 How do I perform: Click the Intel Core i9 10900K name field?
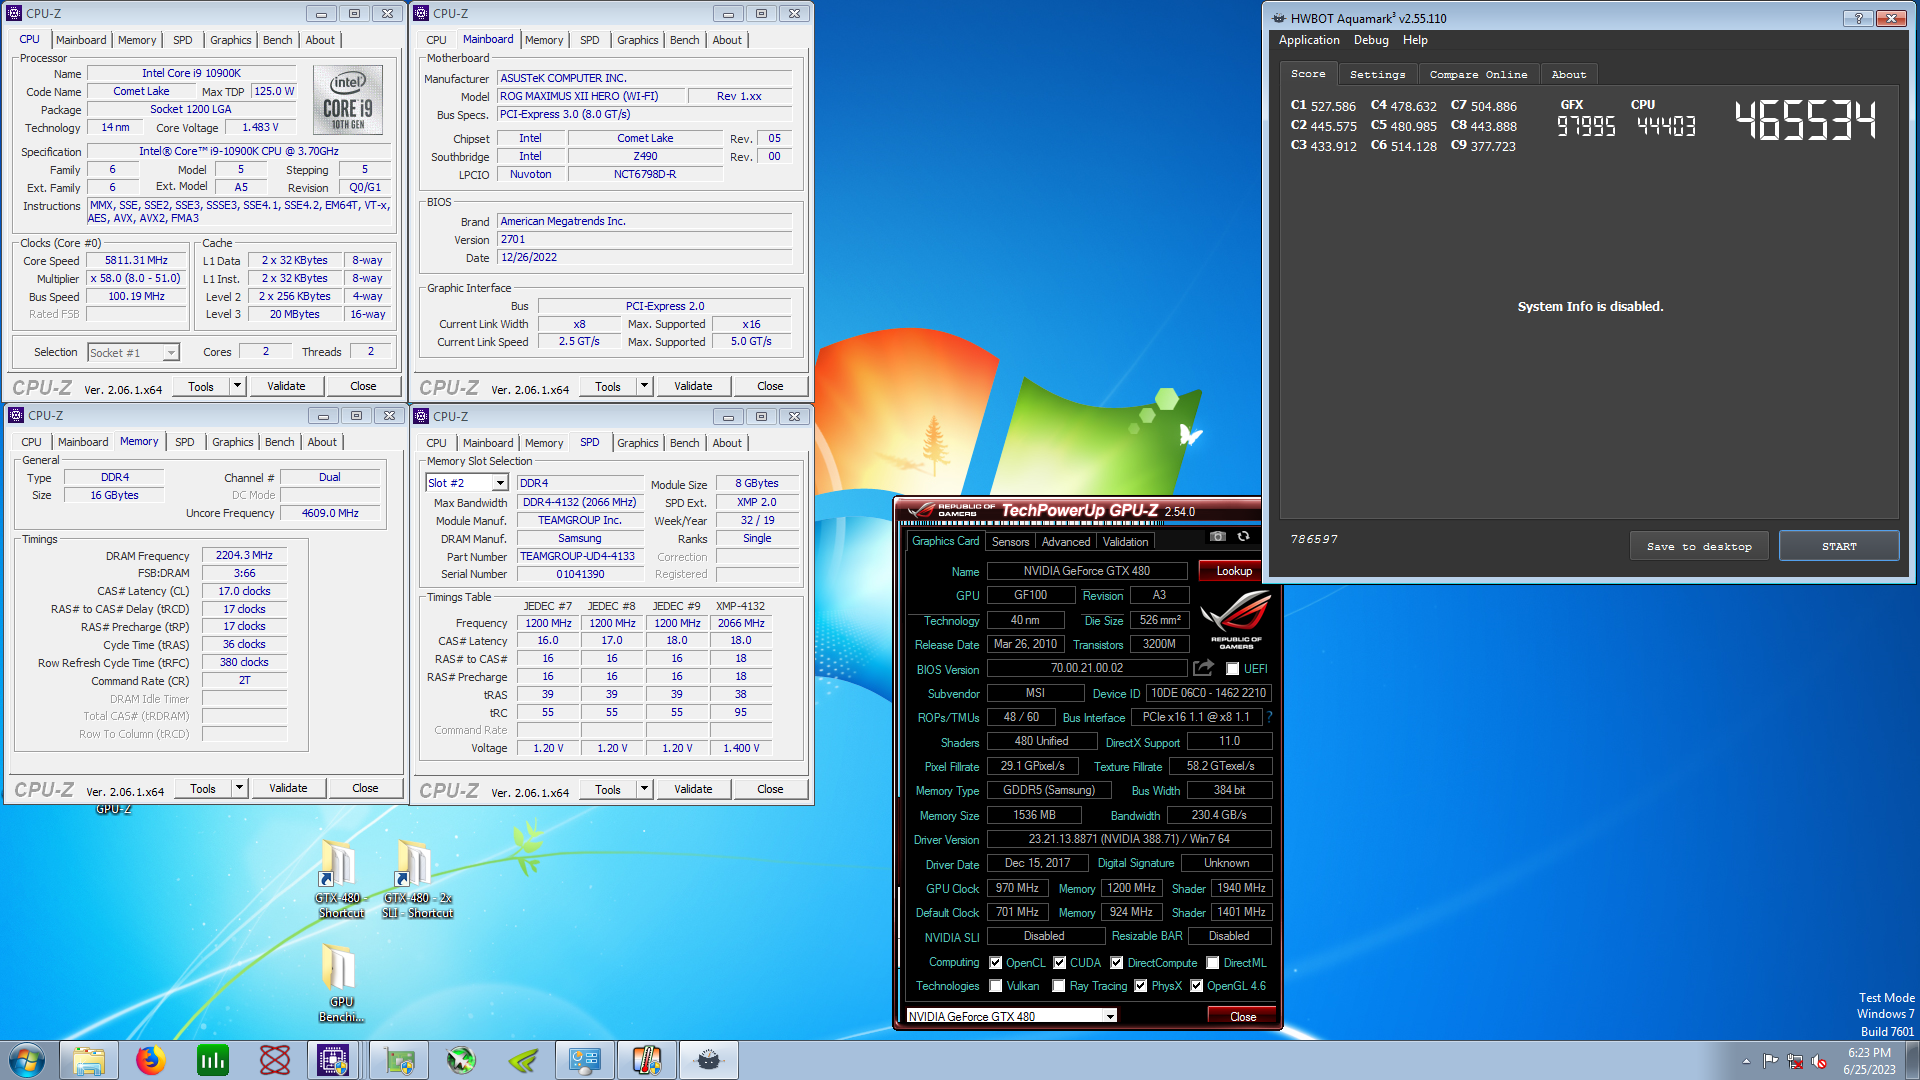click(191, 73)
